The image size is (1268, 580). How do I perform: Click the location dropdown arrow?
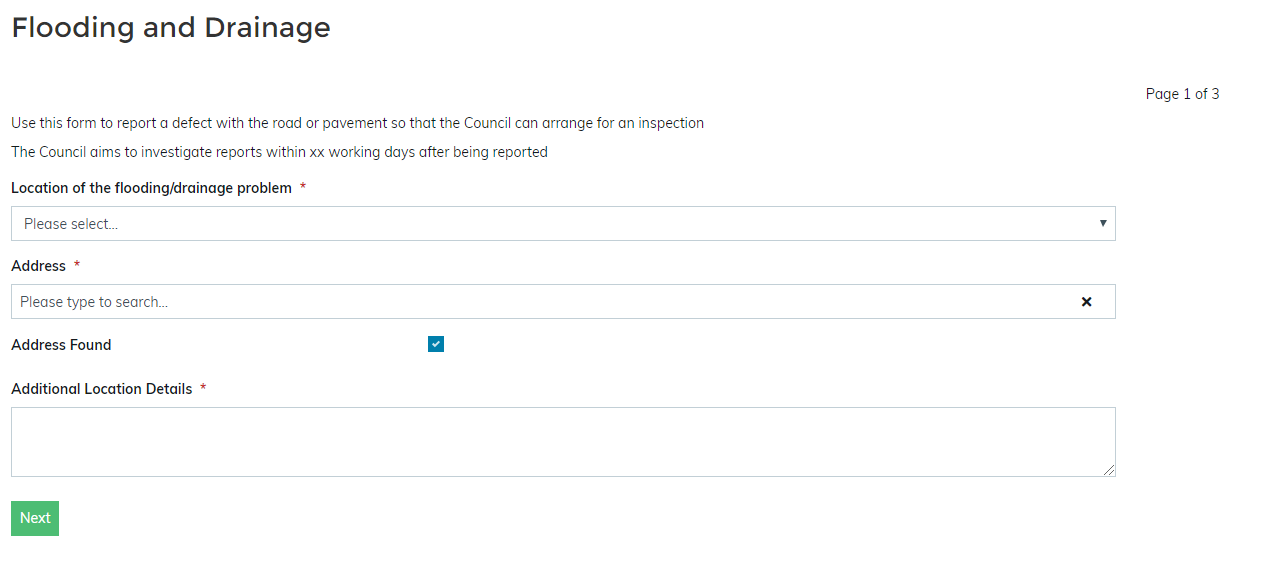pos(1102,224)
